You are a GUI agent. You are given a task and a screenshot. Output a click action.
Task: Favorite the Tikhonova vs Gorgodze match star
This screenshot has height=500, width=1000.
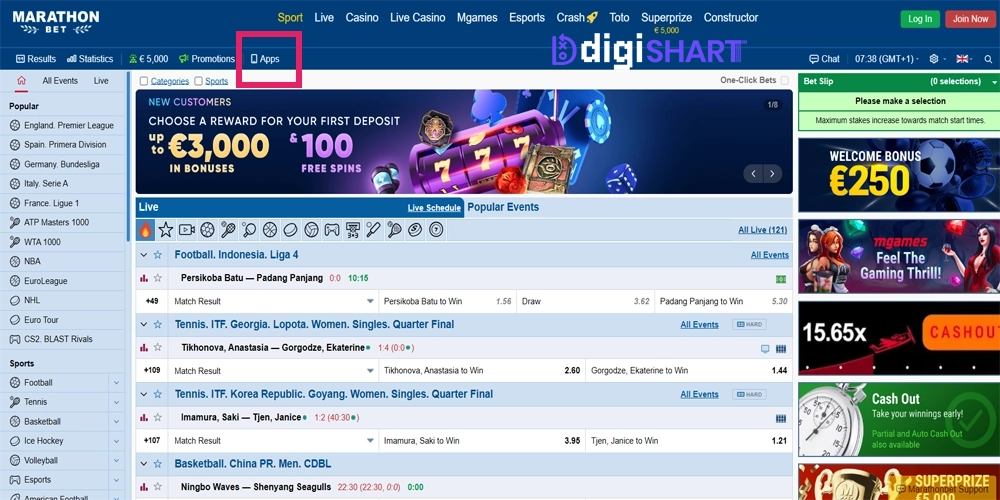158,348
